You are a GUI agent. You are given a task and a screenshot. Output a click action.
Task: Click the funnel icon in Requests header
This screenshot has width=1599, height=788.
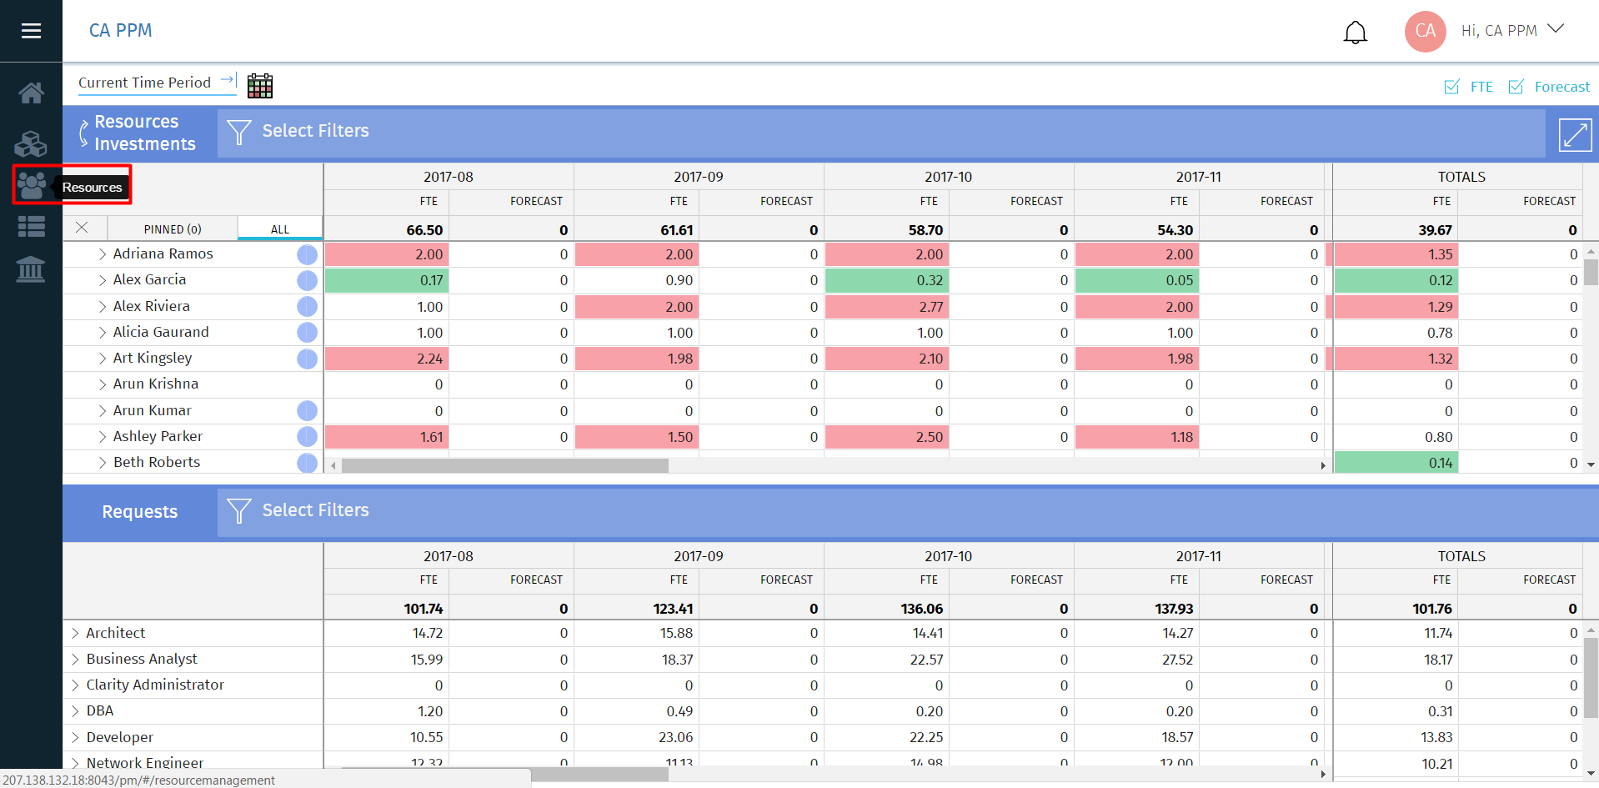click(239, 511)
